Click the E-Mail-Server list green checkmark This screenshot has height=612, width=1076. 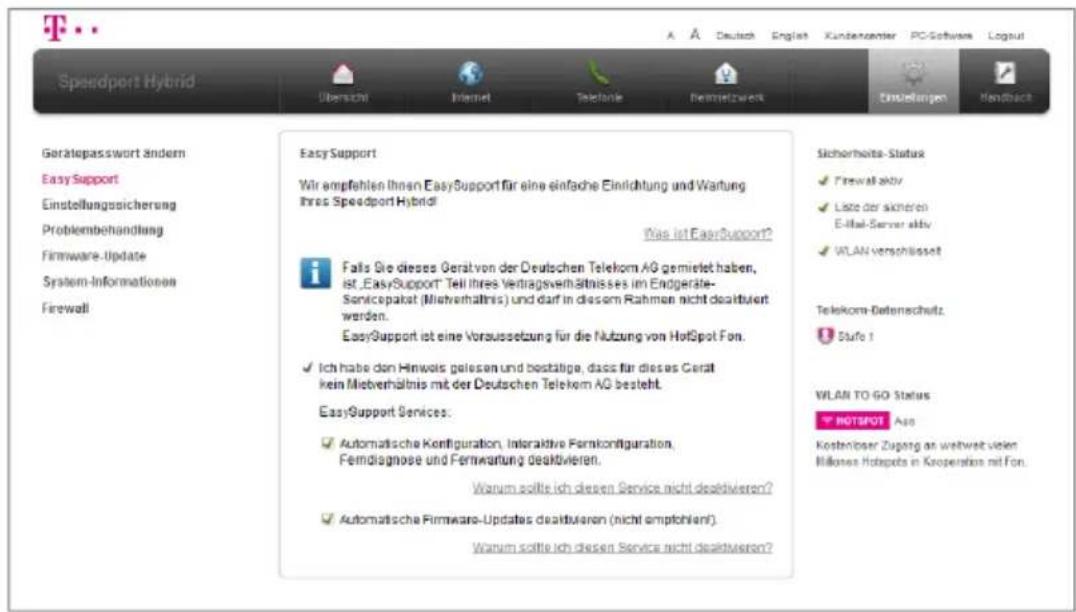(x=823, y=207)
